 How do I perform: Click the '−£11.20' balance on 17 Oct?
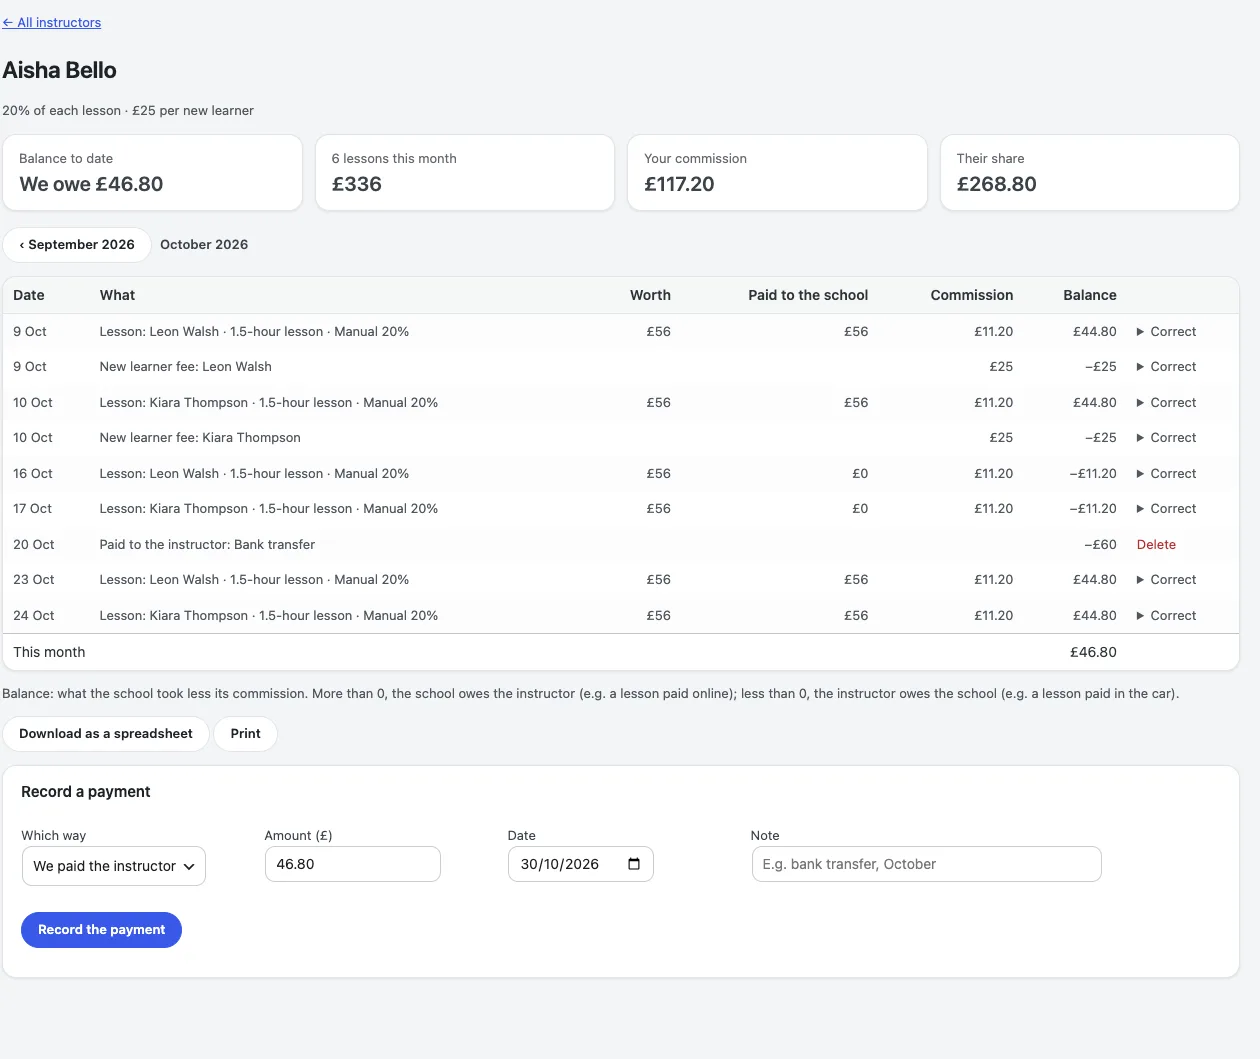(1093, 509)
